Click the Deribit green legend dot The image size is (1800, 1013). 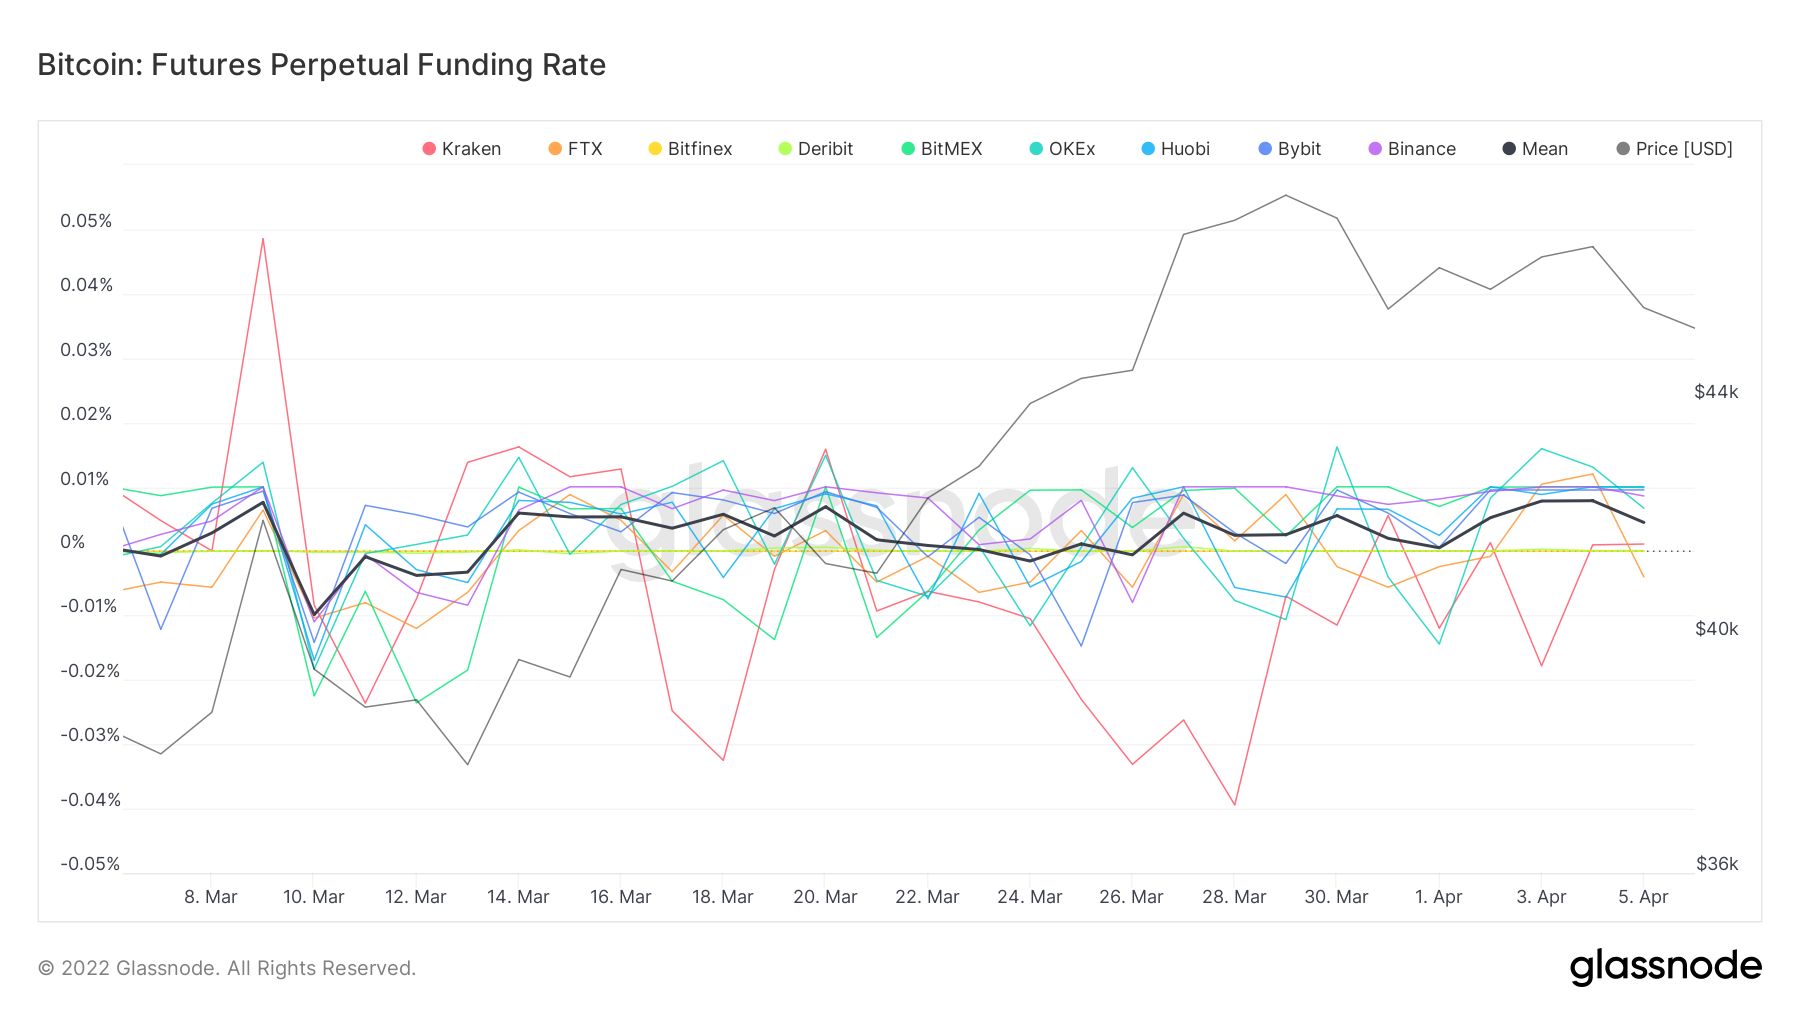click(x=785, y=149)
